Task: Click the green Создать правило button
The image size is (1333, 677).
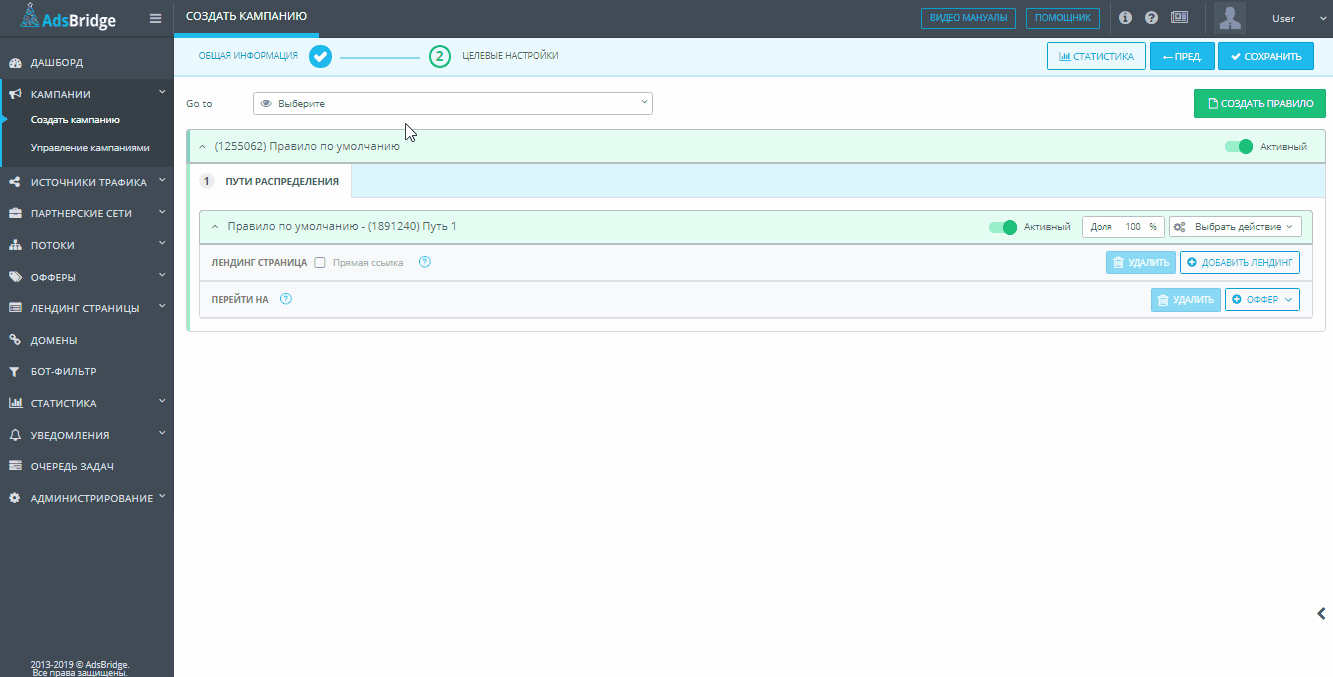Action: pos(1260,103)
